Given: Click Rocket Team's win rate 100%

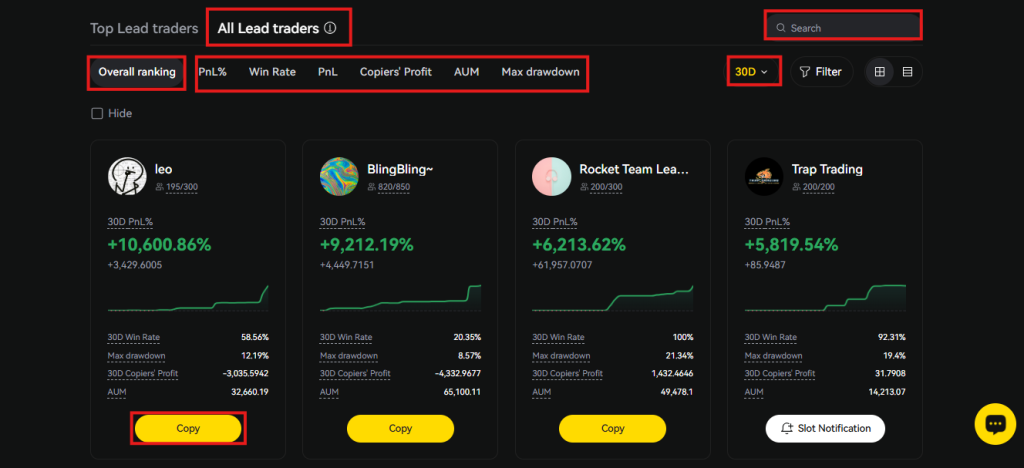Looking at the screenshot, I should point(682,337).
